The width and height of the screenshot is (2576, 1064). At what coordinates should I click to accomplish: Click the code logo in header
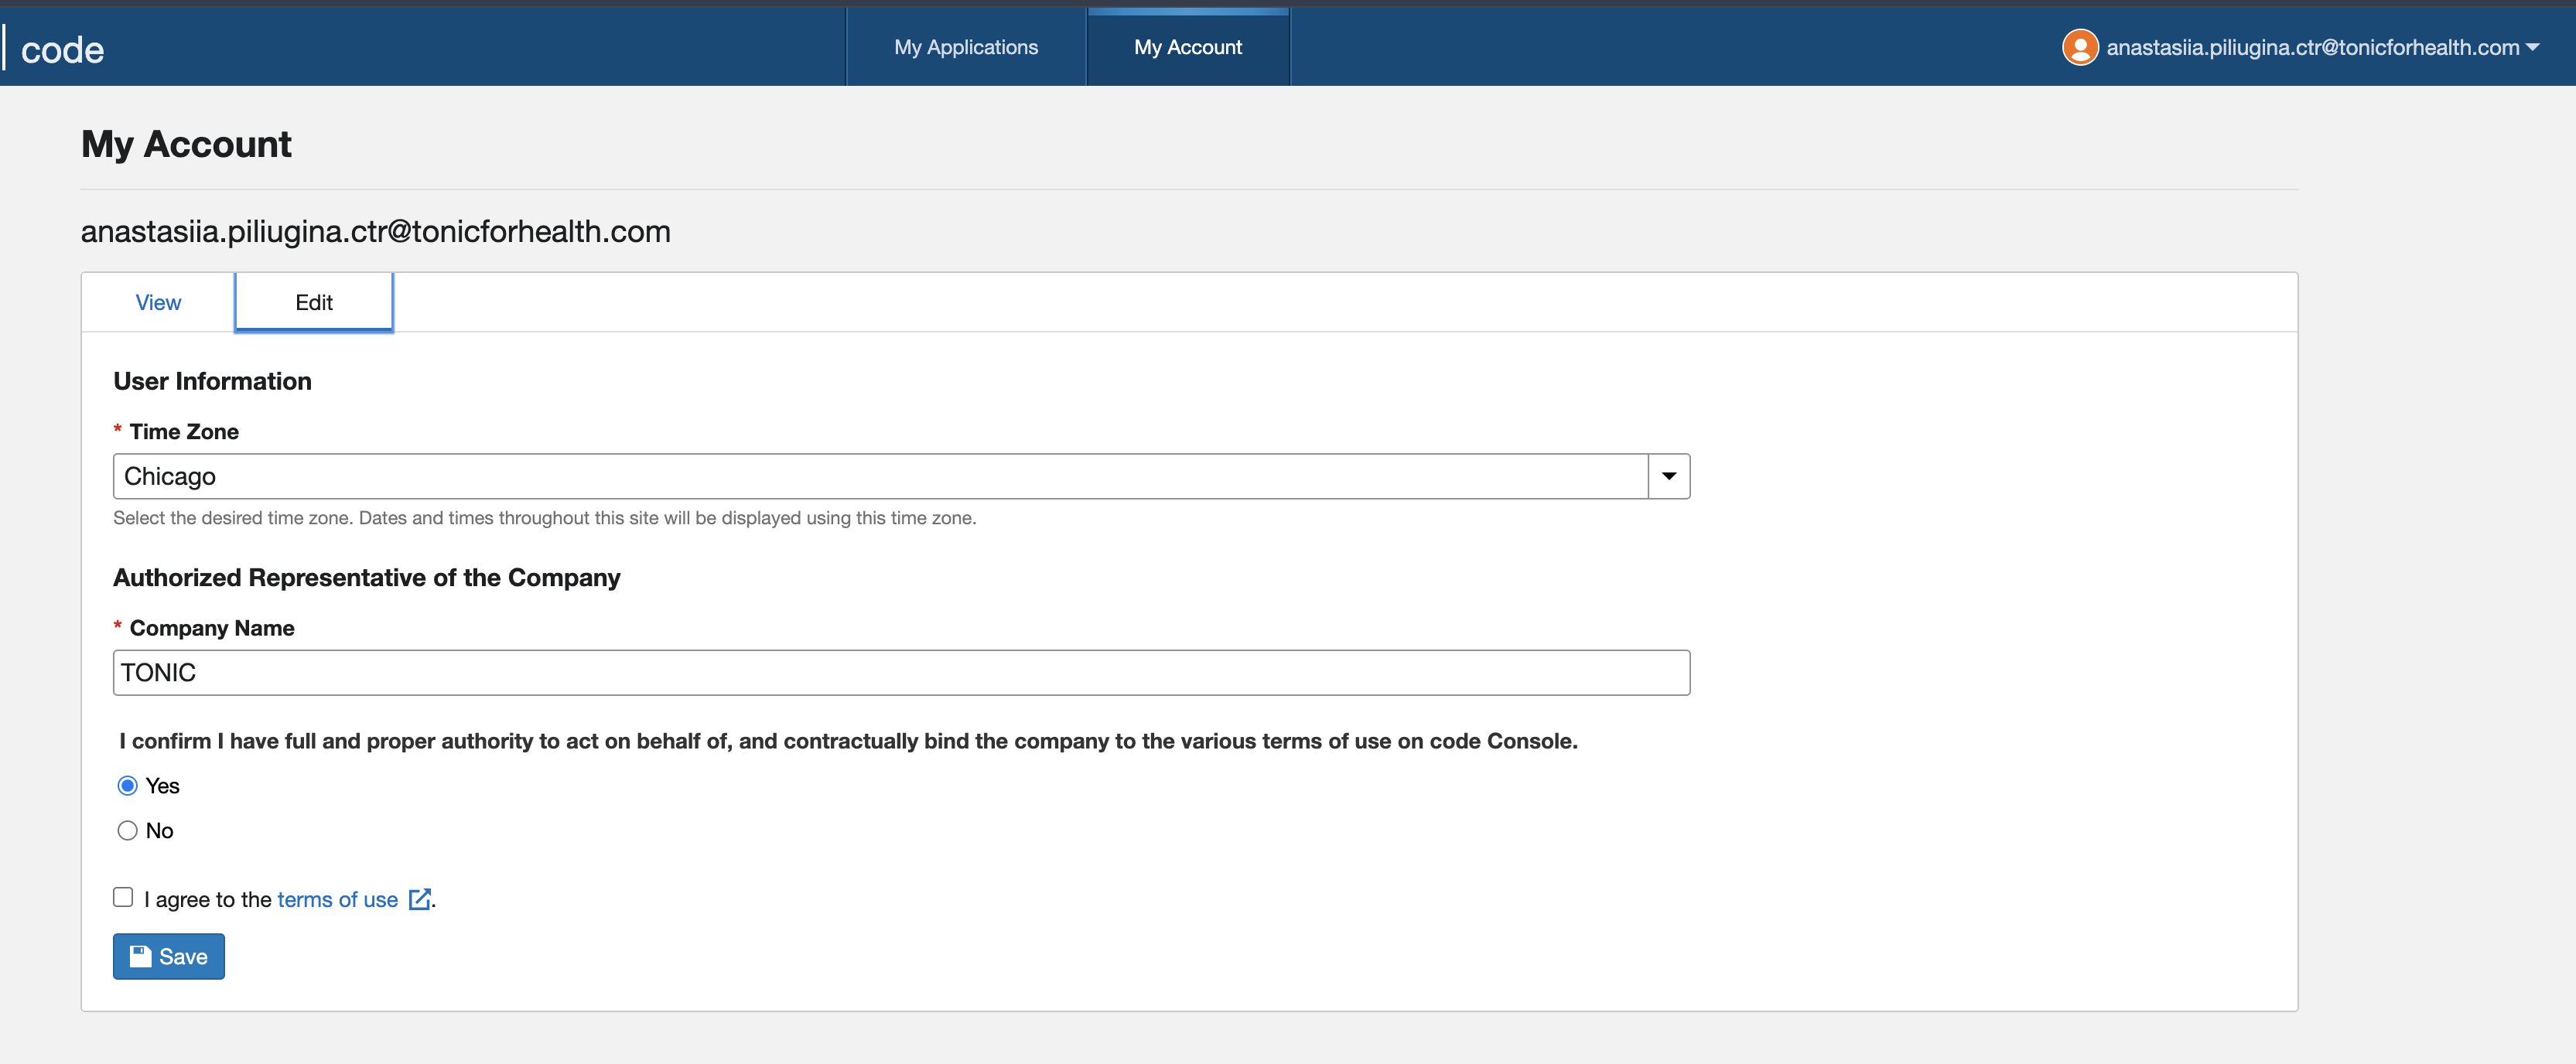[x=62, y=50]
